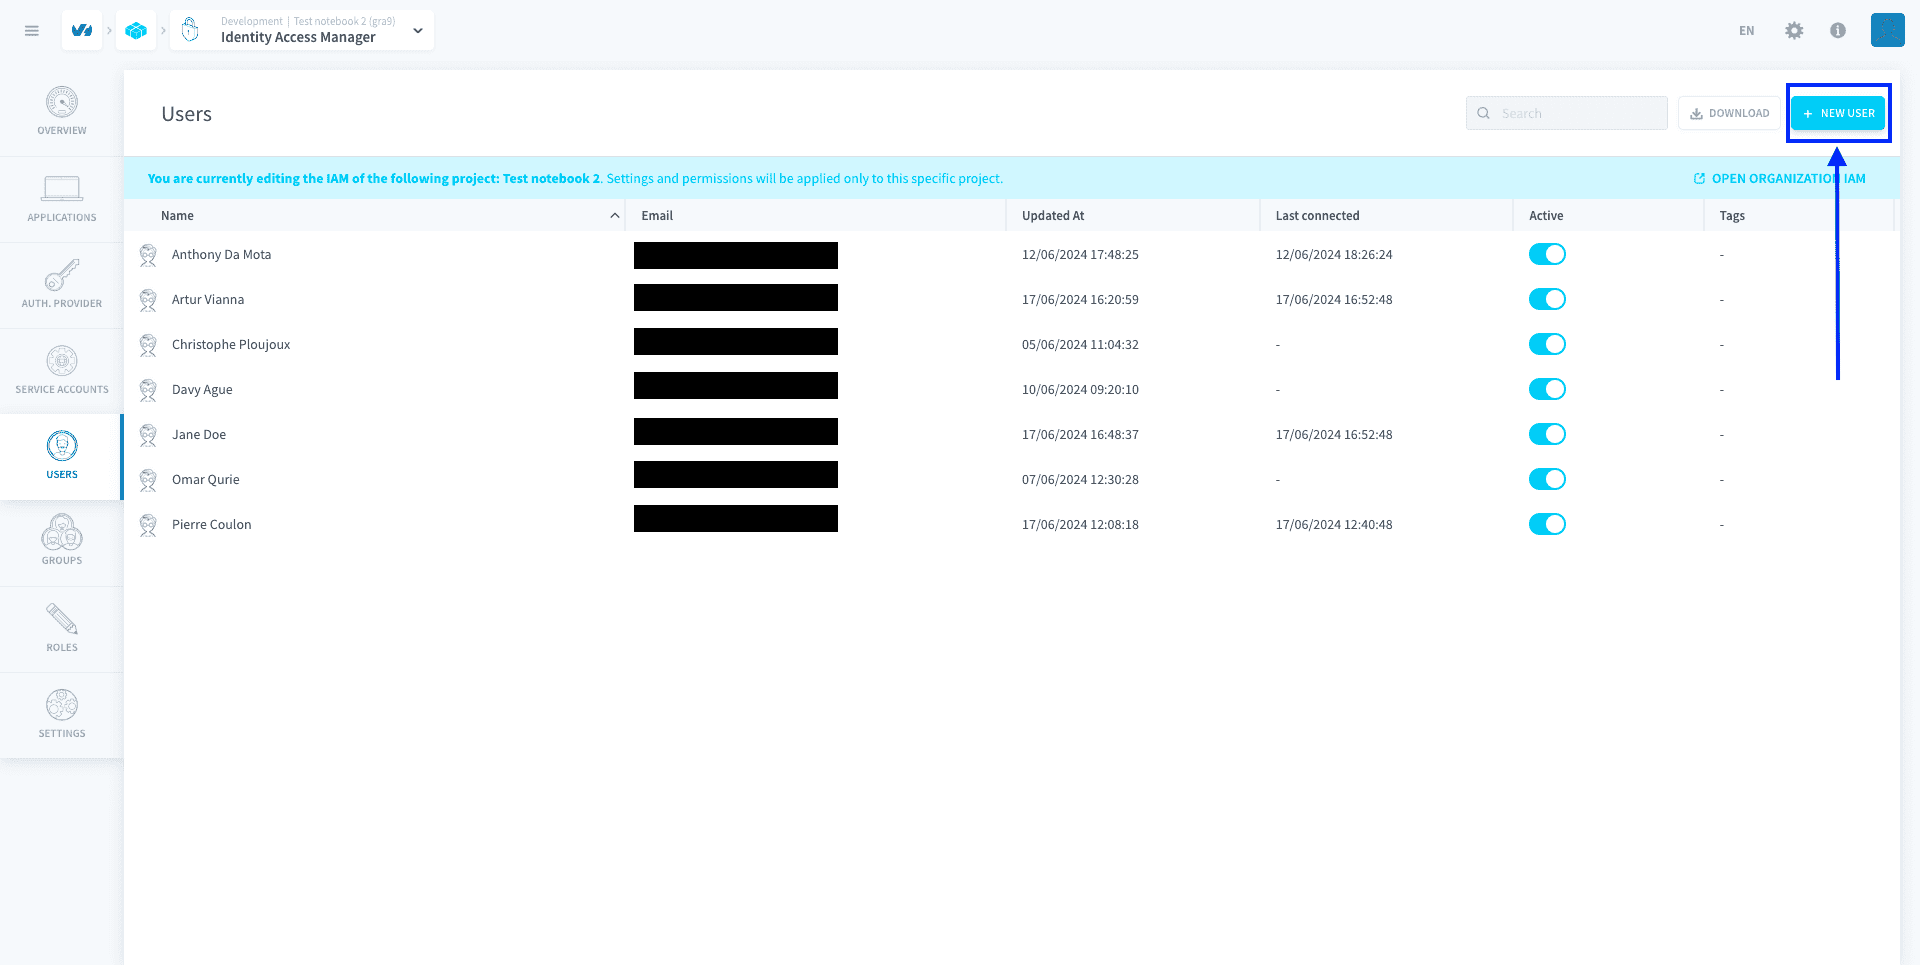Screen dimensions: 1920x965
Task: Click updated date 12/06/2024 17:48:25
Action: point(1080,255)
